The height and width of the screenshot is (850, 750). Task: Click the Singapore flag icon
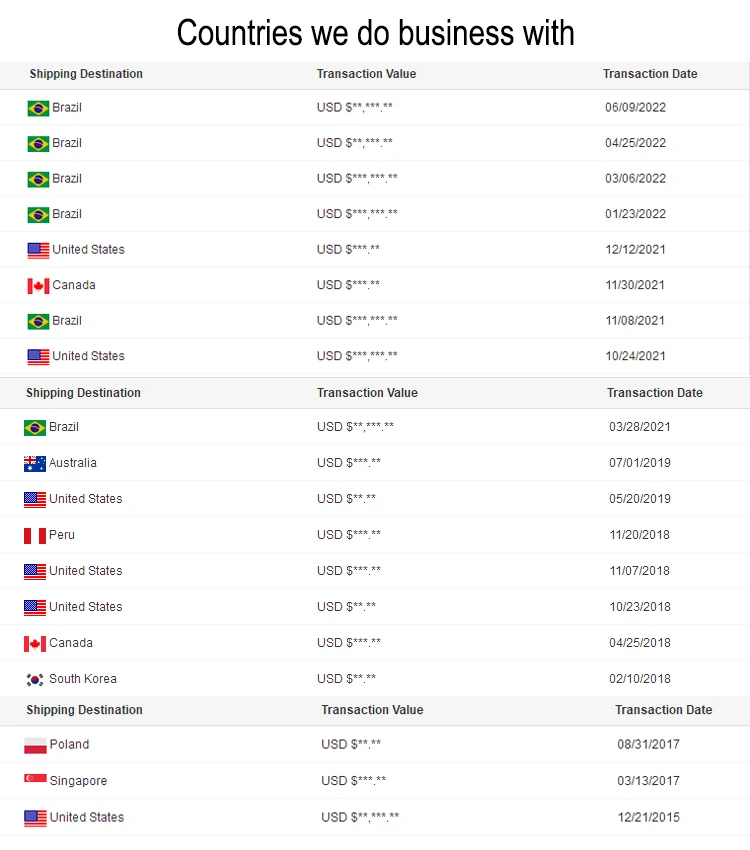point(35,780)
